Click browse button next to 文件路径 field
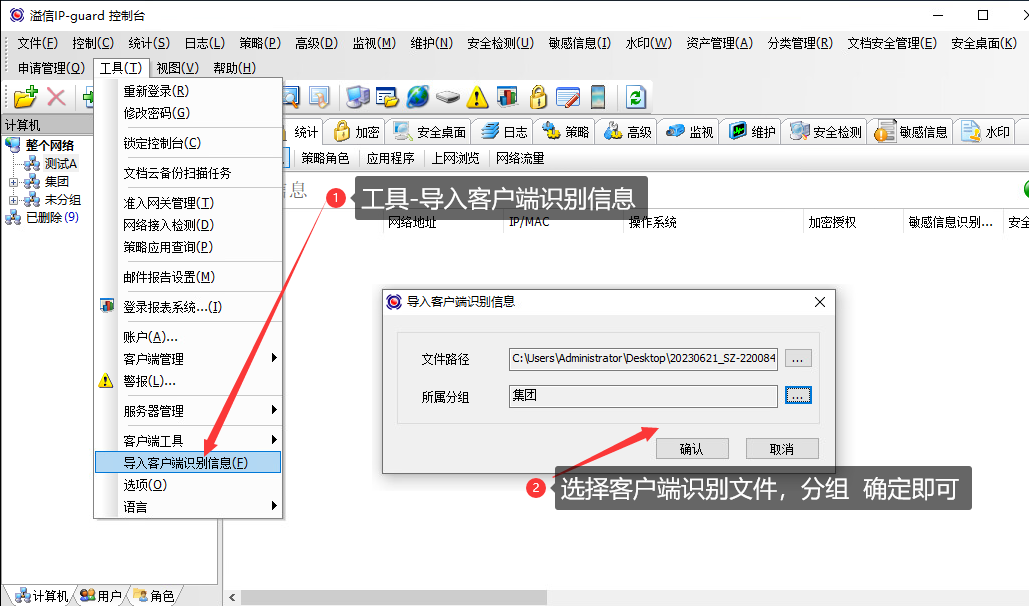 click(798, 358)
